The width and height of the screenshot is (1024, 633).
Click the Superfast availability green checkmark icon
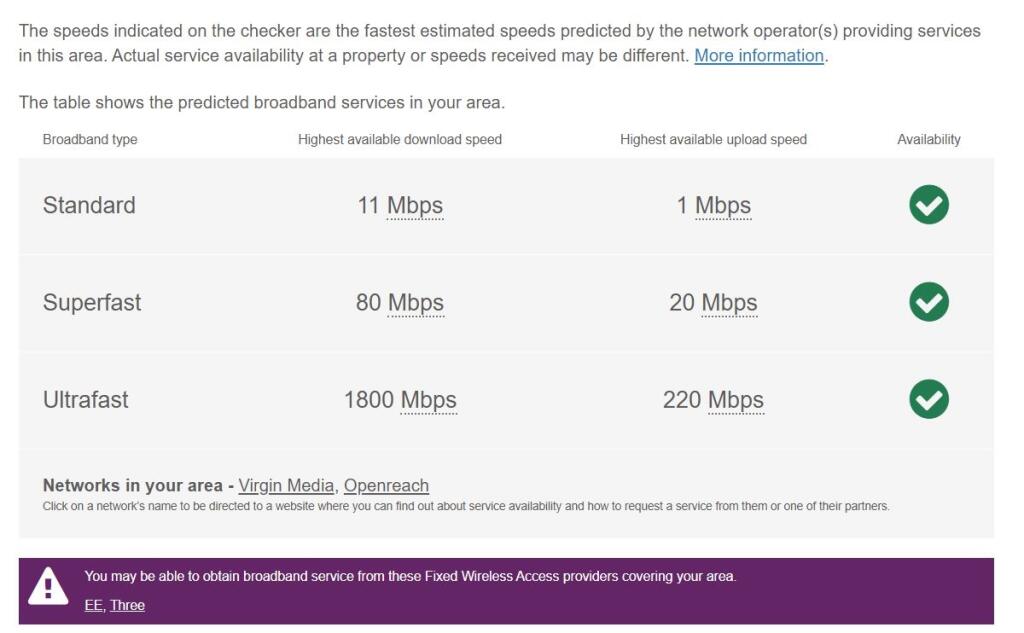928,302
